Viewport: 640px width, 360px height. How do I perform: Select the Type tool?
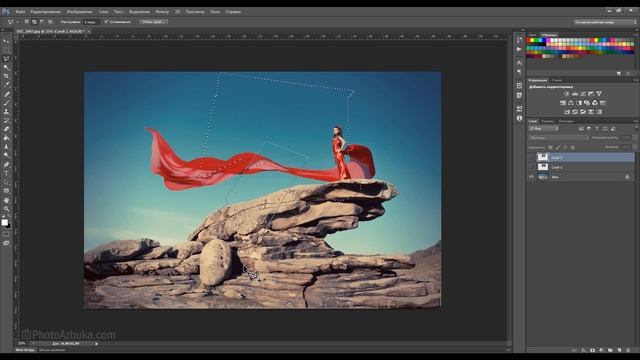point(6,173)
